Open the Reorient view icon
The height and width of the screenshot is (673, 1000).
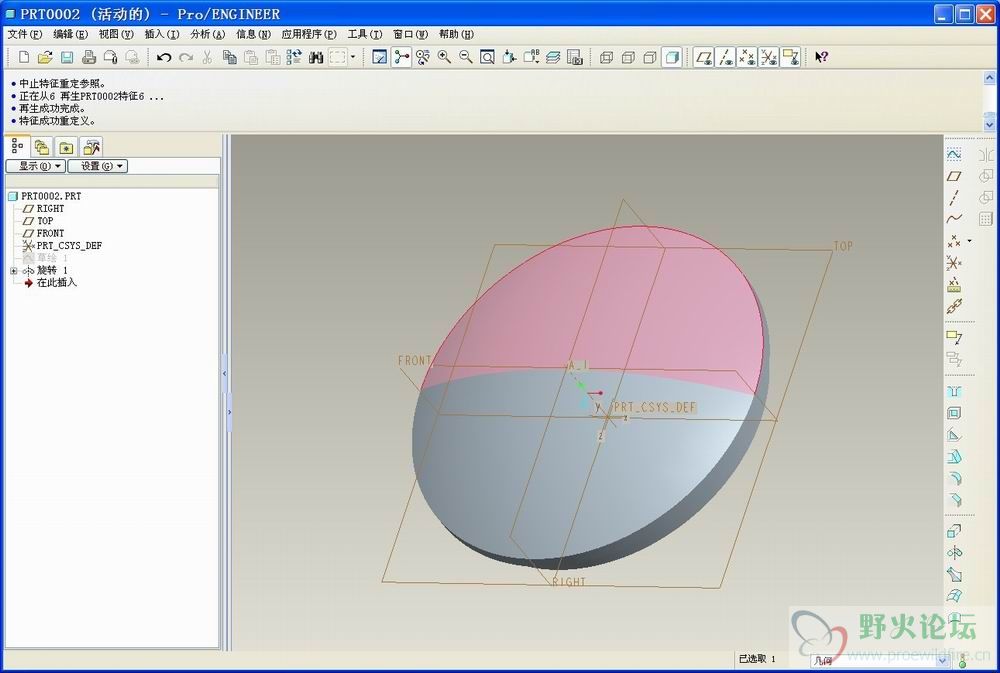(x=509, y=57)
